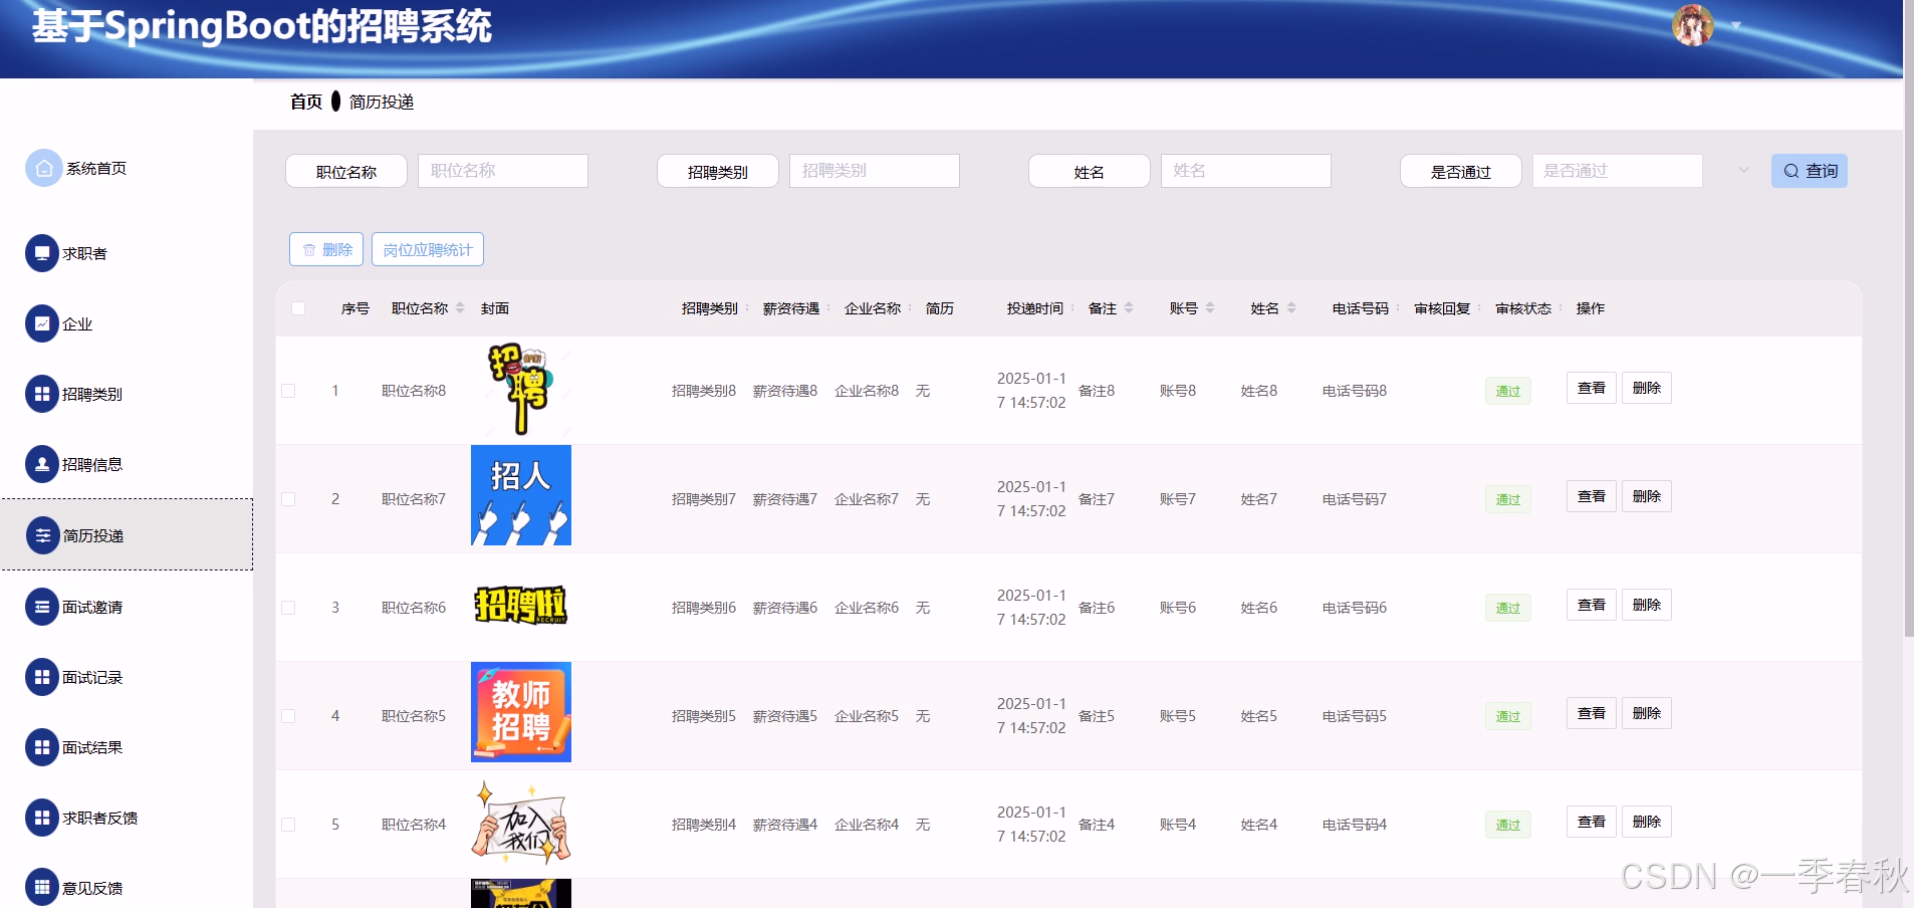Open cover image of 职位名称8 row
The image size is (1914, 908).
(521, 389)
